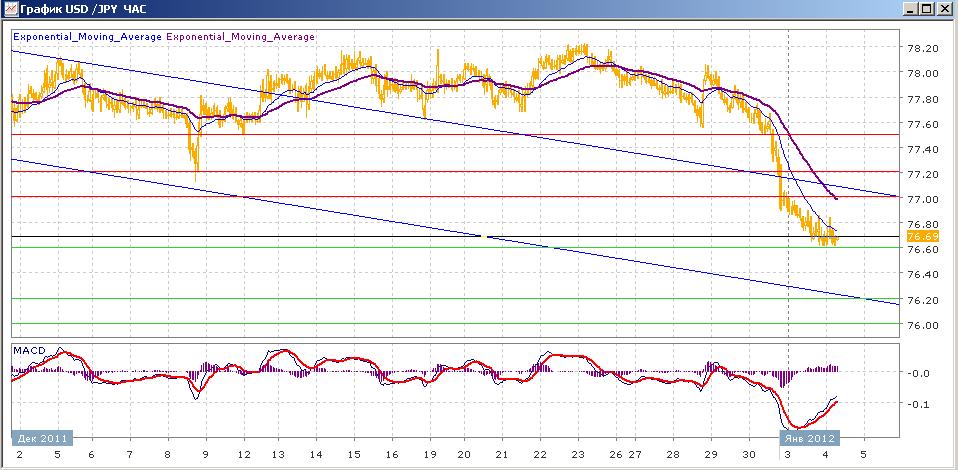The image size is (959, 470).
Task: Click the chart icon in the title bar
Action: [x=10, y=9]
